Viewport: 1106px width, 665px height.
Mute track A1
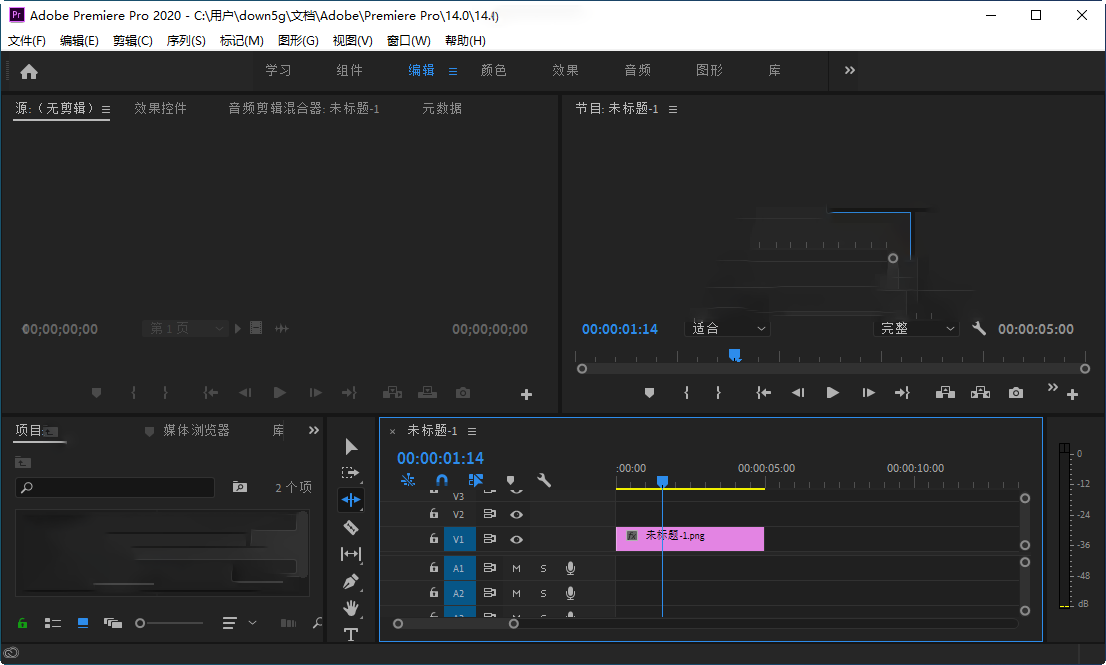click(516, 568)
